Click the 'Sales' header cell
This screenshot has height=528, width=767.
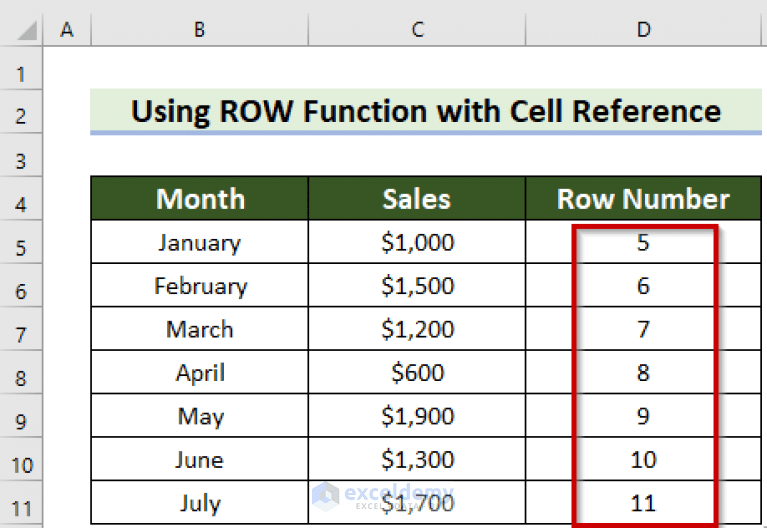(x=417, y=198)
